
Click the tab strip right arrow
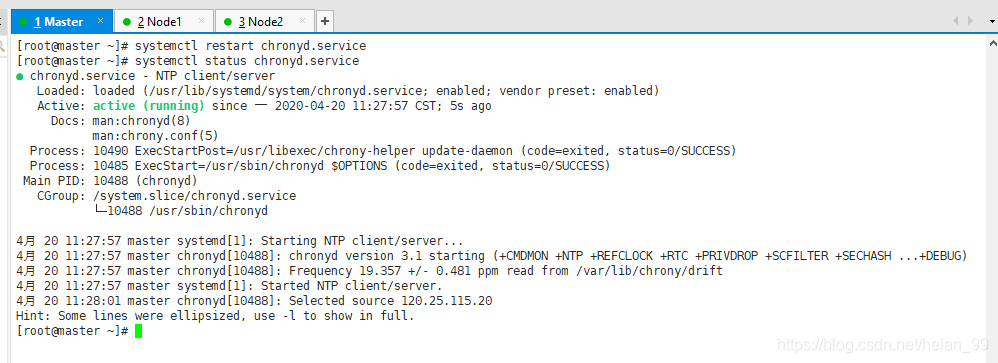971,21
